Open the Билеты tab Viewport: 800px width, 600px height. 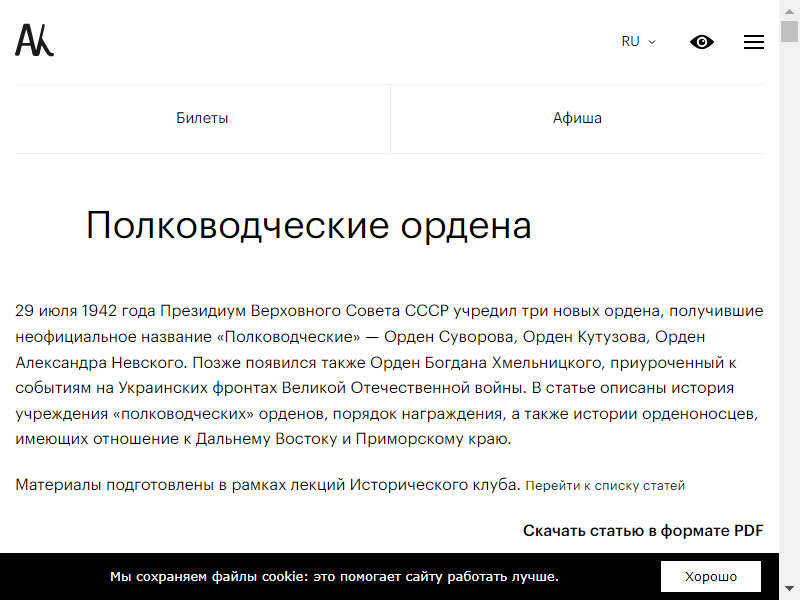[x=202, y=118]
